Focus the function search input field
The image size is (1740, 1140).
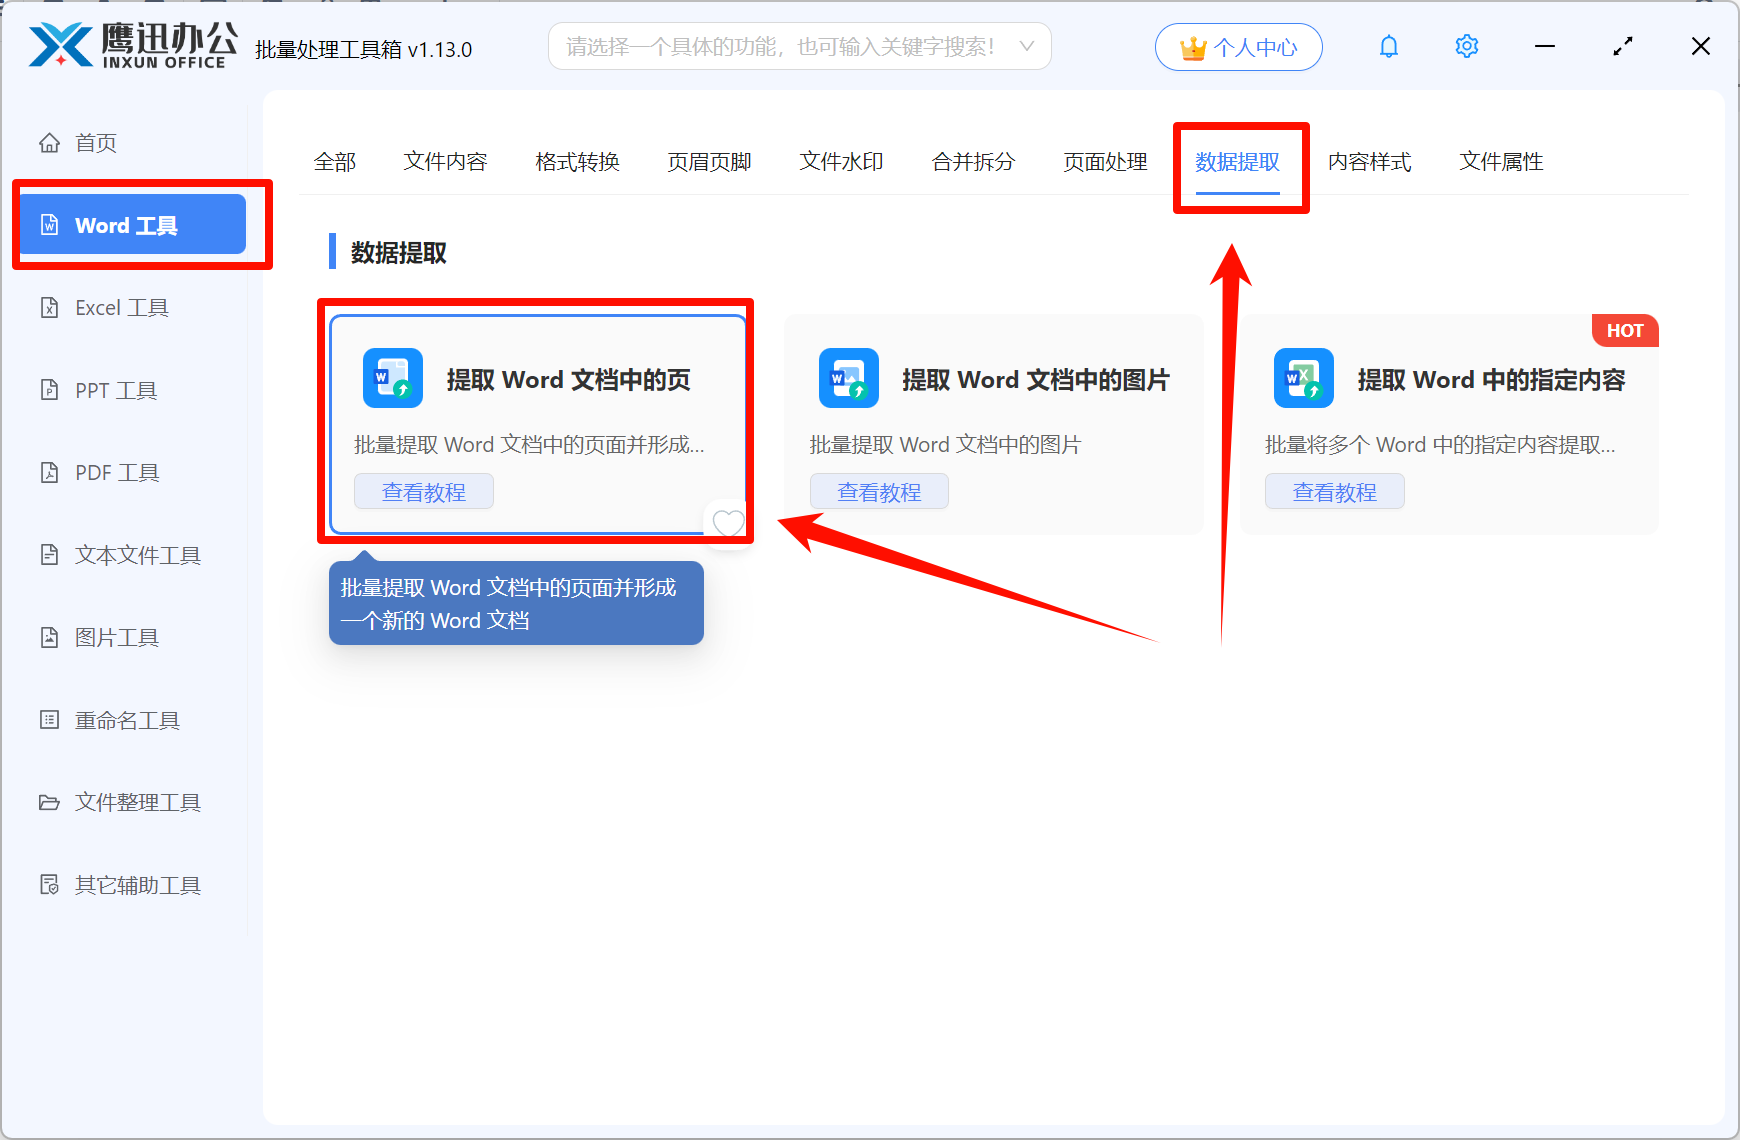click(799, 46)
